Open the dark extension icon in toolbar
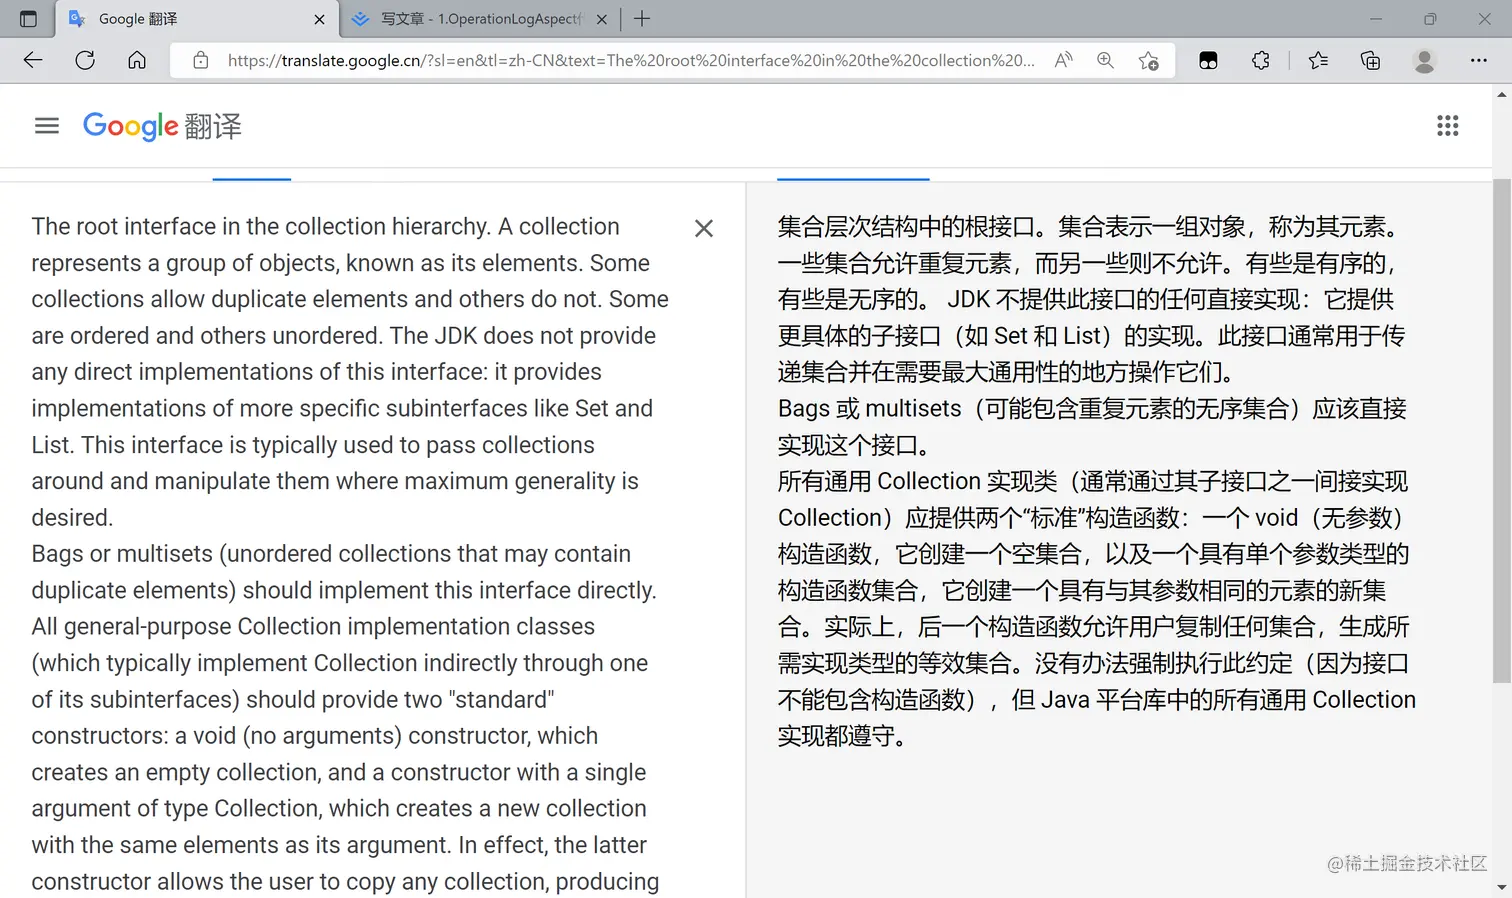This screenshot has height=898, width=1512. (x=1208, y=60)
